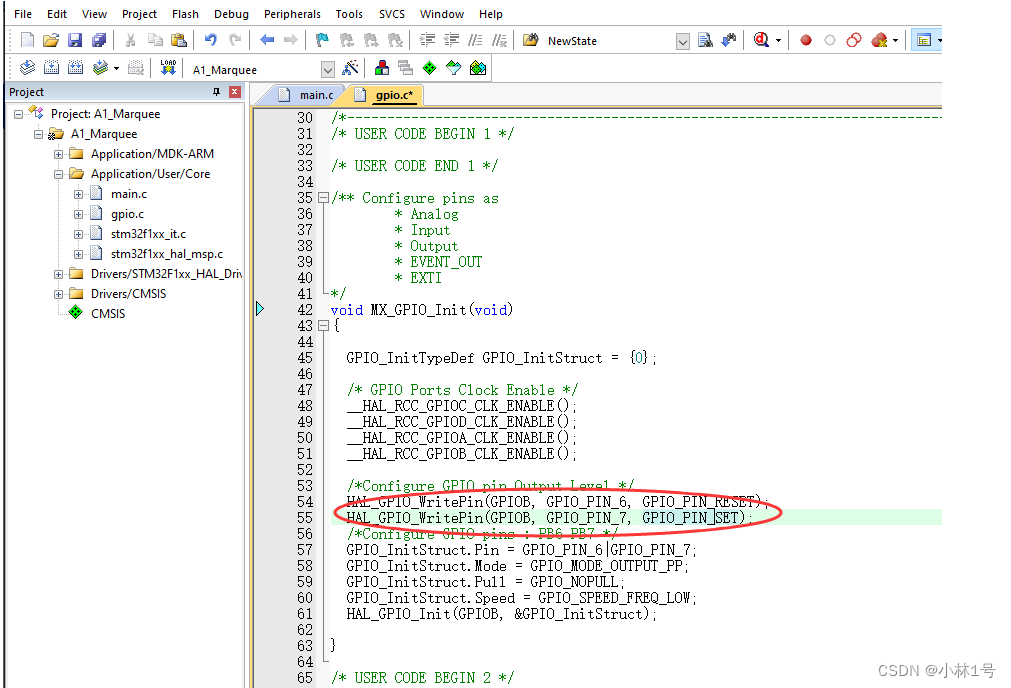Viewport: 1011px width, 688px height.
Task: Click the Save All icon
Action: point(97,40)
